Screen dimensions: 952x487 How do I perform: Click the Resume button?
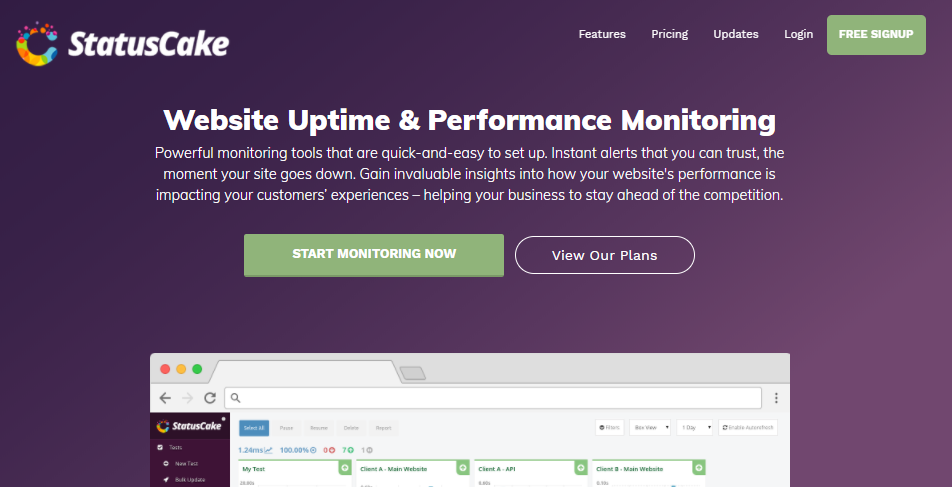(319, 428)
